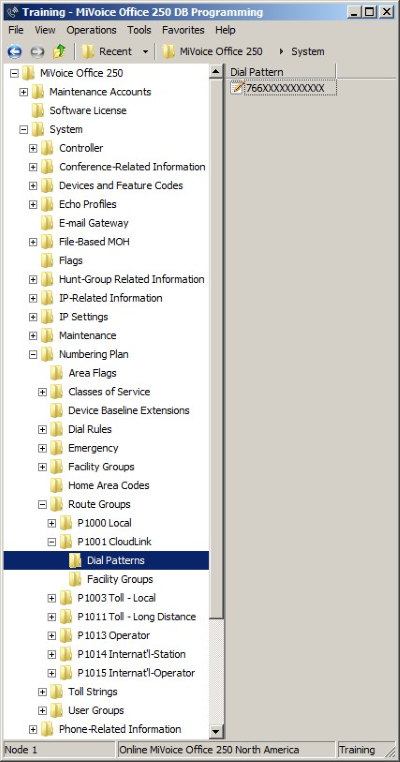Click the grey Forward navigation arrow

click(37, 52)
